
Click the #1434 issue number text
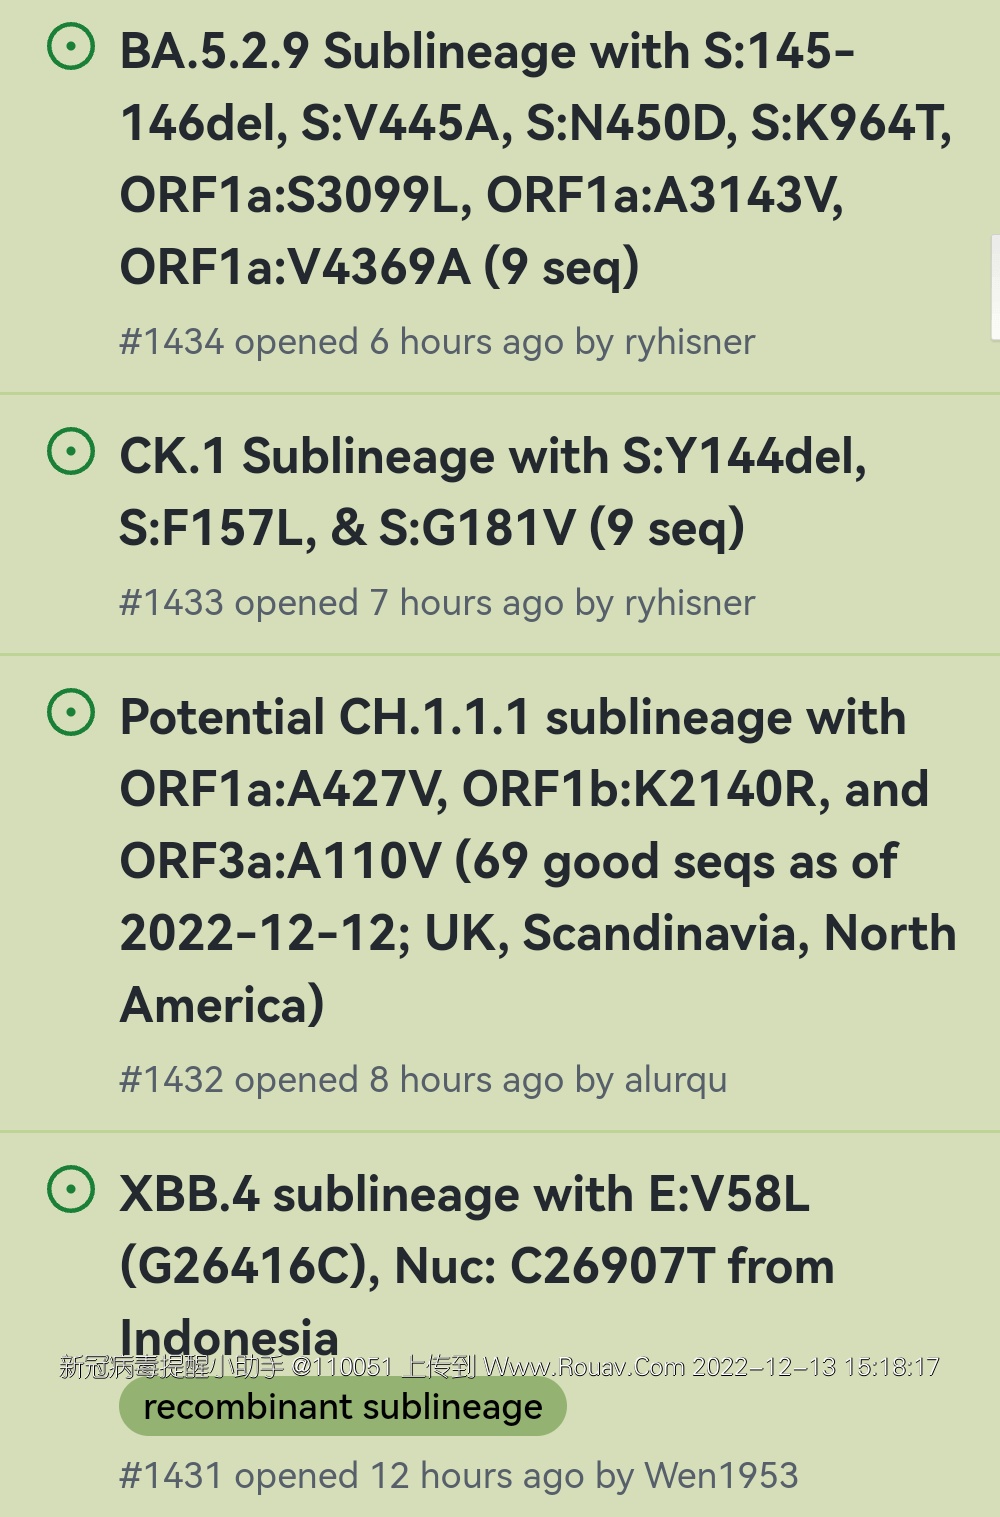click(x=171, y=342)
